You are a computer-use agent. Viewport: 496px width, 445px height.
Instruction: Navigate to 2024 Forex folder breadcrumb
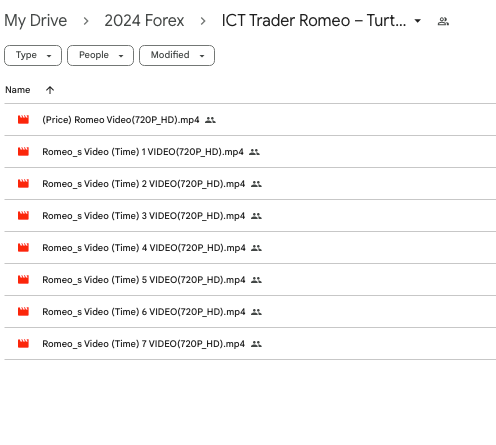click(144, 21)
